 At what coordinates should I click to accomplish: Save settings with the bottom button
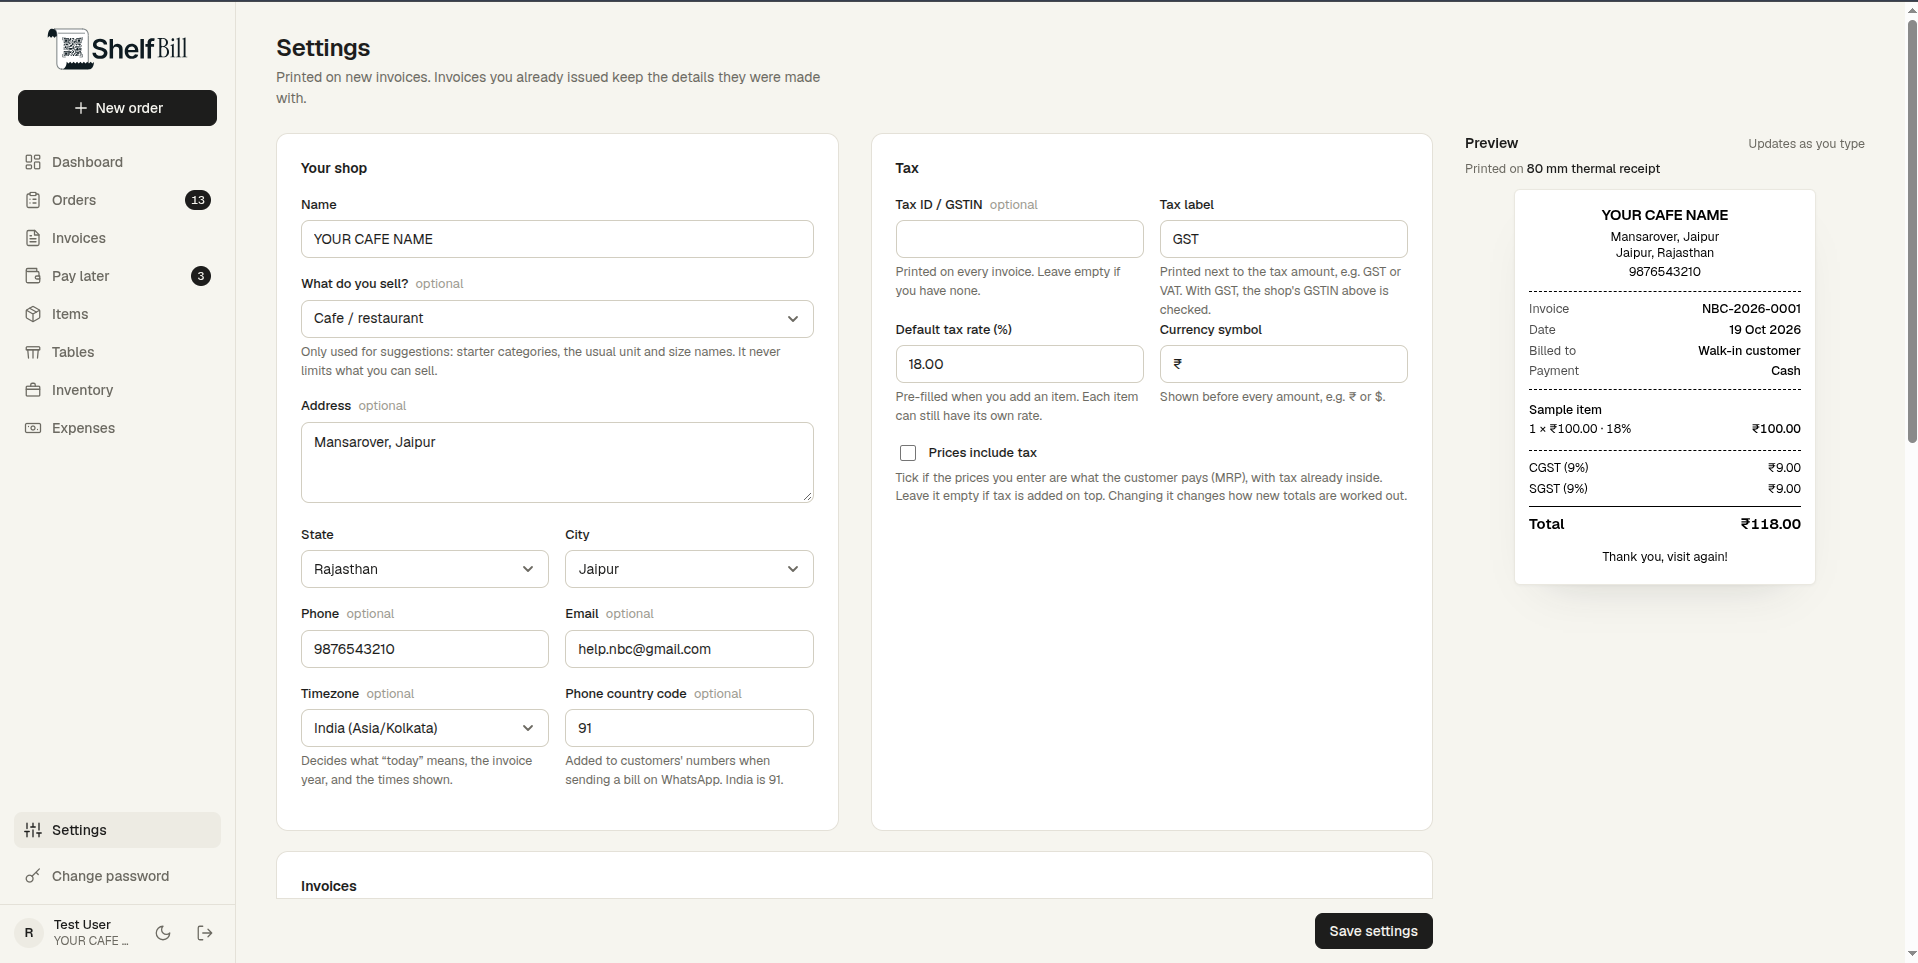(x=1373, y=931)
